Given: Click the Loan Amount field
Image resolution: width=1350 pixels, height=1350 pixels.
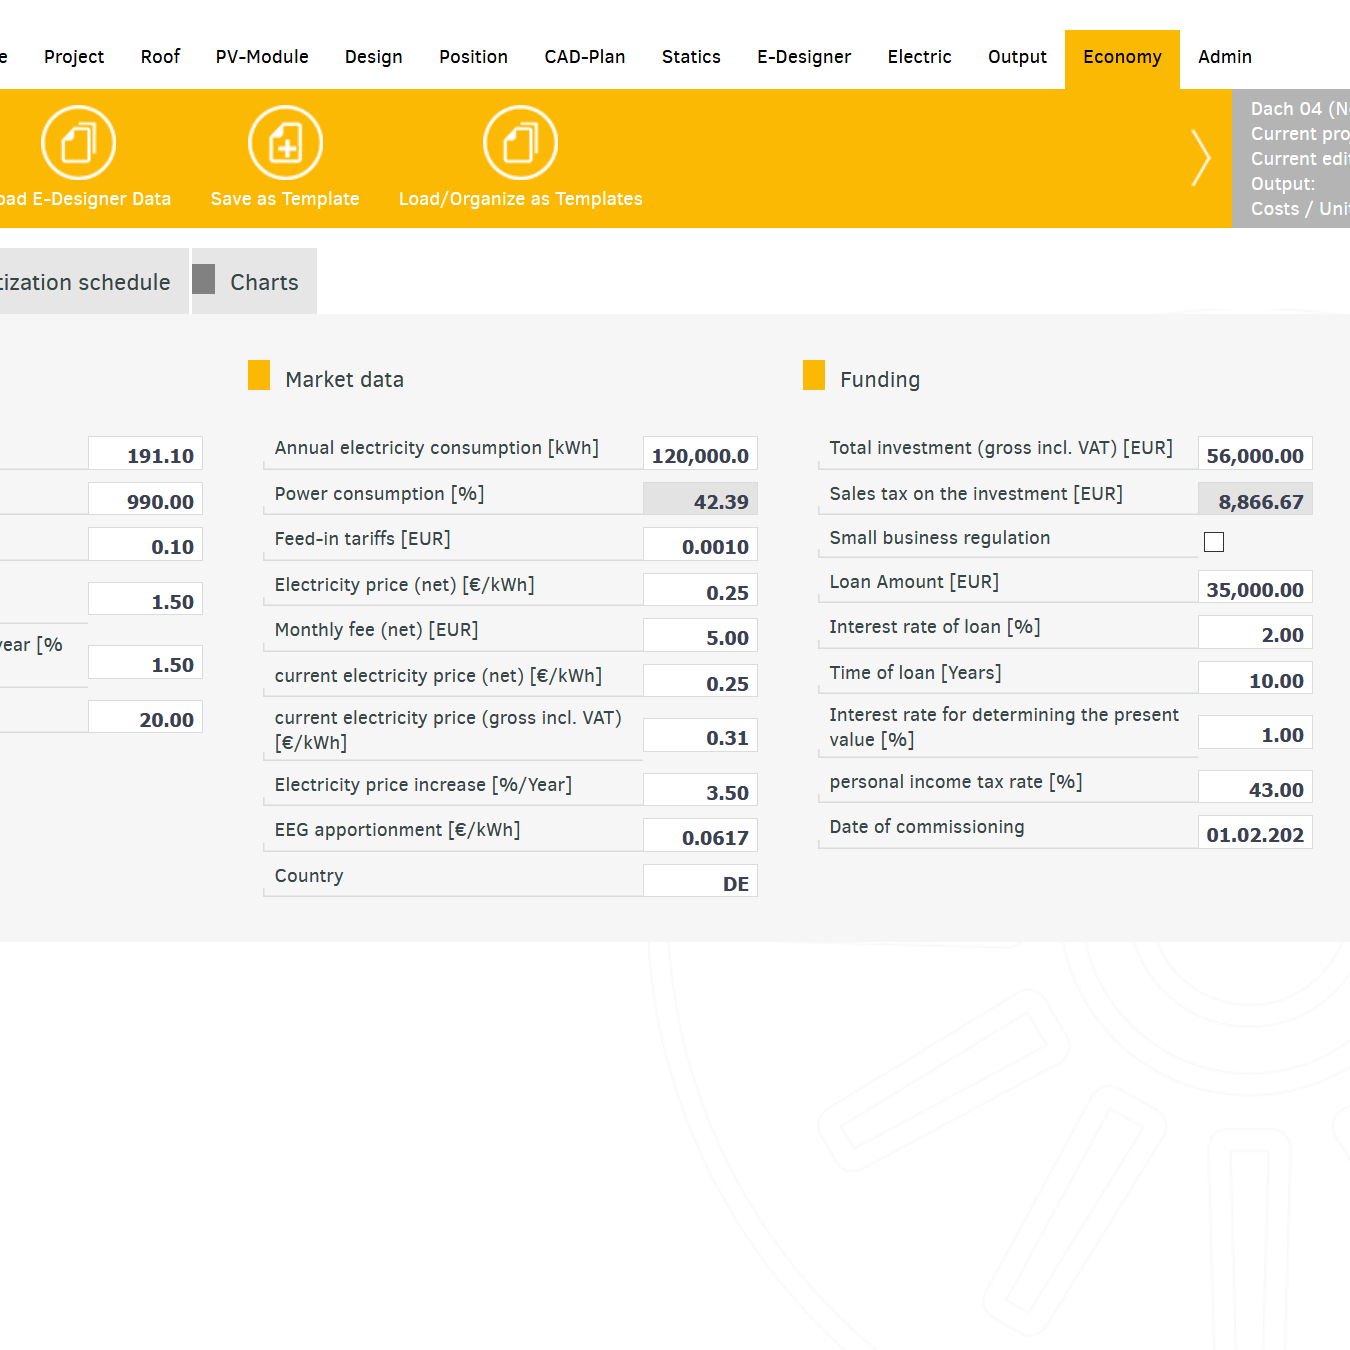Looking at the screenshot, I should click(x=1254, y=589).
